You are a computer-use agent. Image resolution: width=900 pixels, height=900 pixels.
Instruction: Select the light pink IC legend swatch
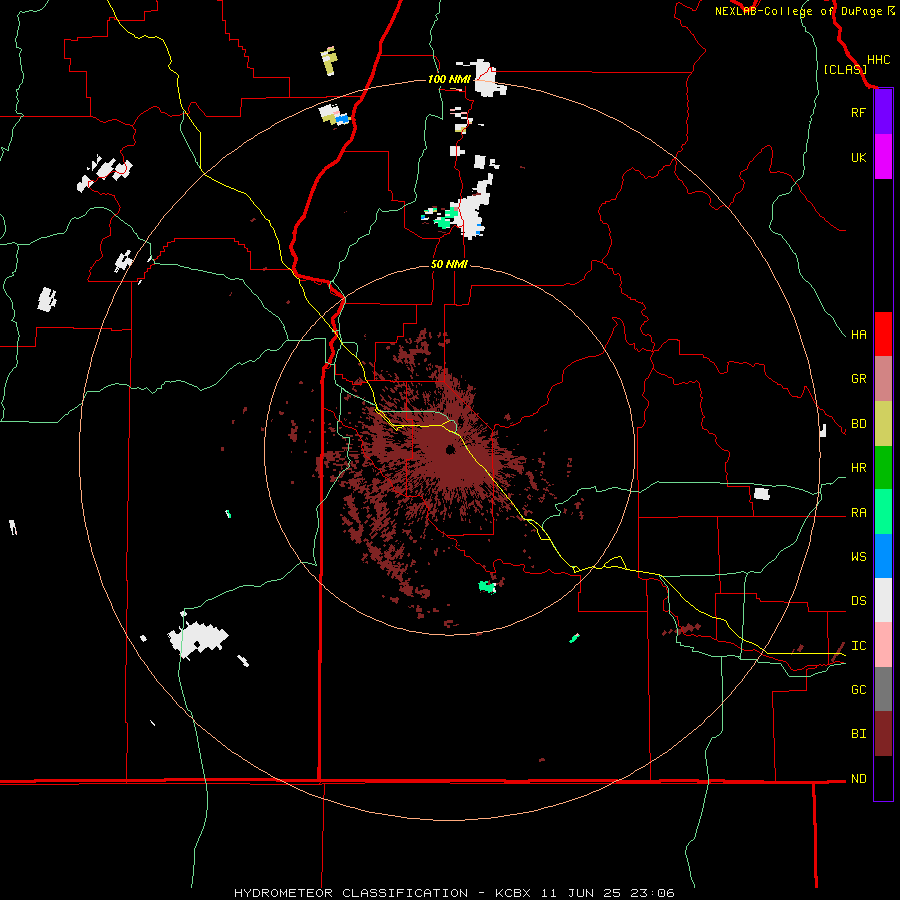pyautogui.click(x=883, y=645)
